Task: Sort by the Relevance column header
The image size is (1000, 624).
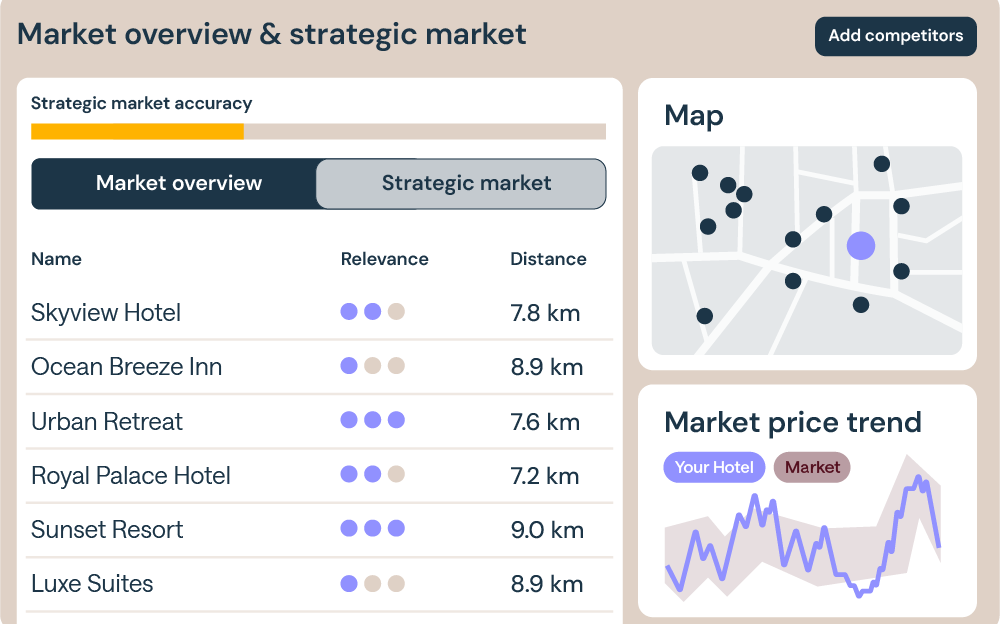Action: click(x=384, y=259)
